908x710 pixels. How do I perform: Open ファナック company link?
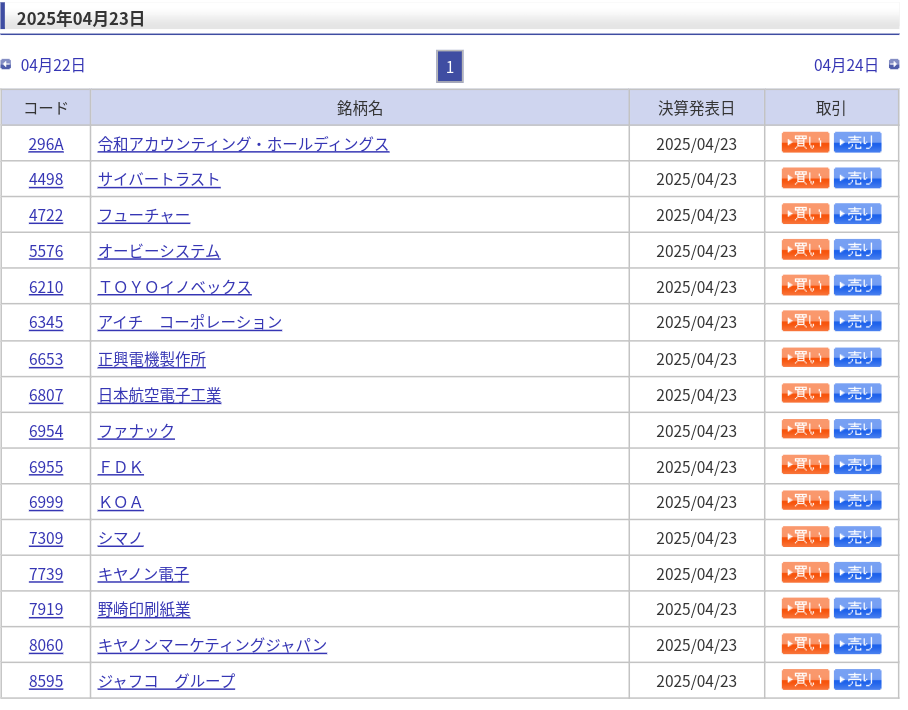point(136,431)
